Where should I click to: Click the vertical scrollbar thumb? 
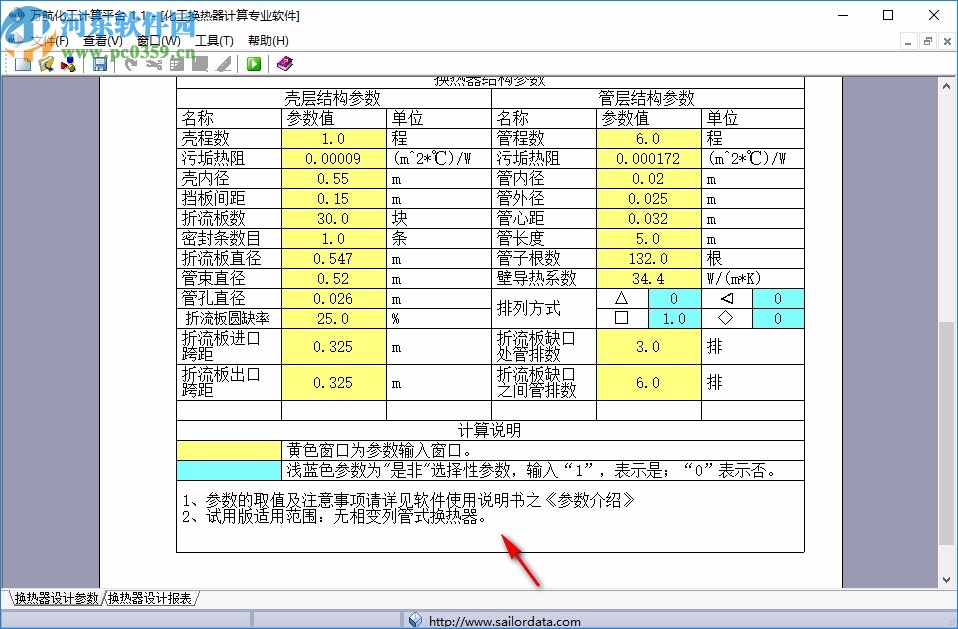(x=946, y=432)
